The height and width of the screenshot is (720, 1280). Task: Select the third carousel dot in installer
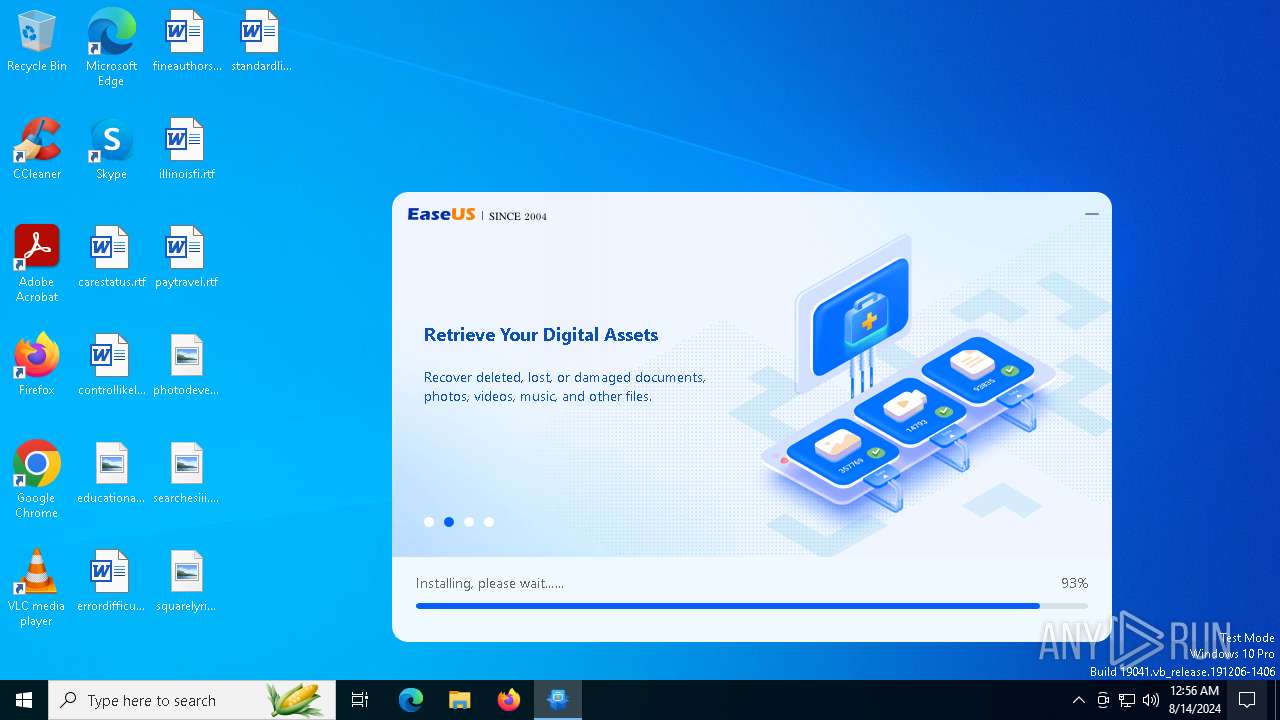[469, 522]
